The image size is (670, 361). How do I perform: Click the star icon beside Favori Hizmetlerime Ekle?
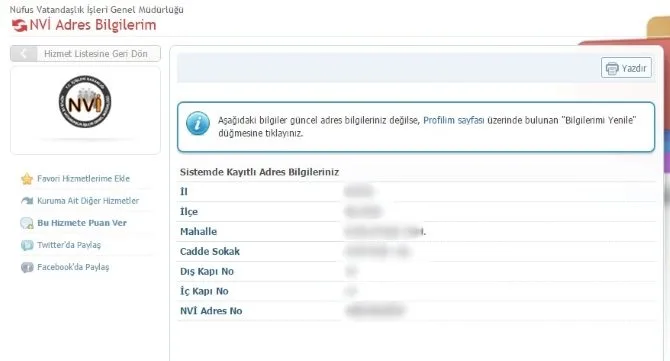point(27,179)
